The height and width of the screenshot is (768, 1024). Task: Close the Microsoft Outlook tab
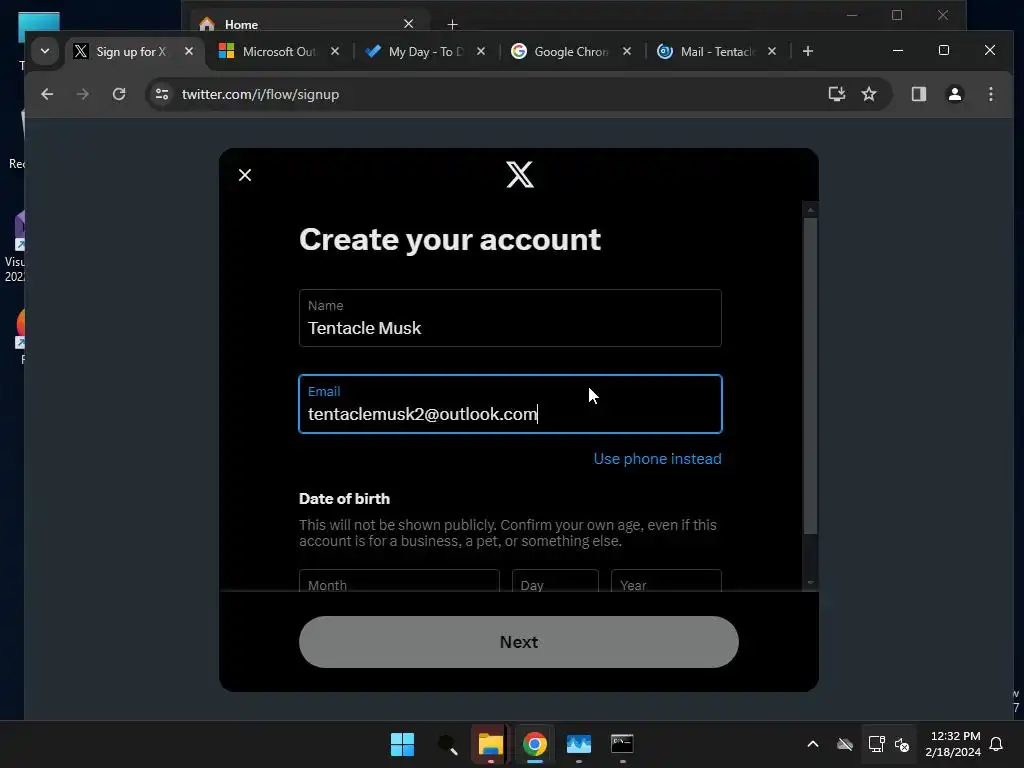335,51
